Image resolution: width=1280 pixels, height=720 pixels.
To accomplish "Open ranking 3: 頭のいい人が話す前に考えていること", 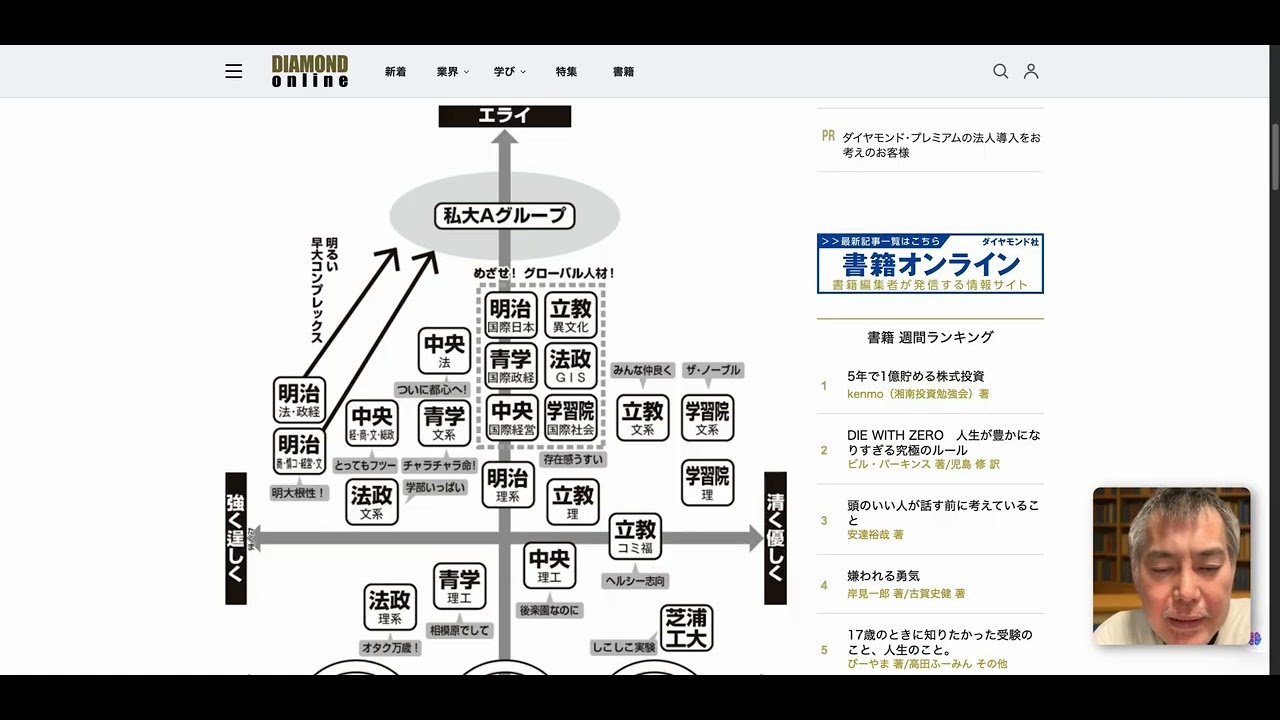I will pos(943,513).
